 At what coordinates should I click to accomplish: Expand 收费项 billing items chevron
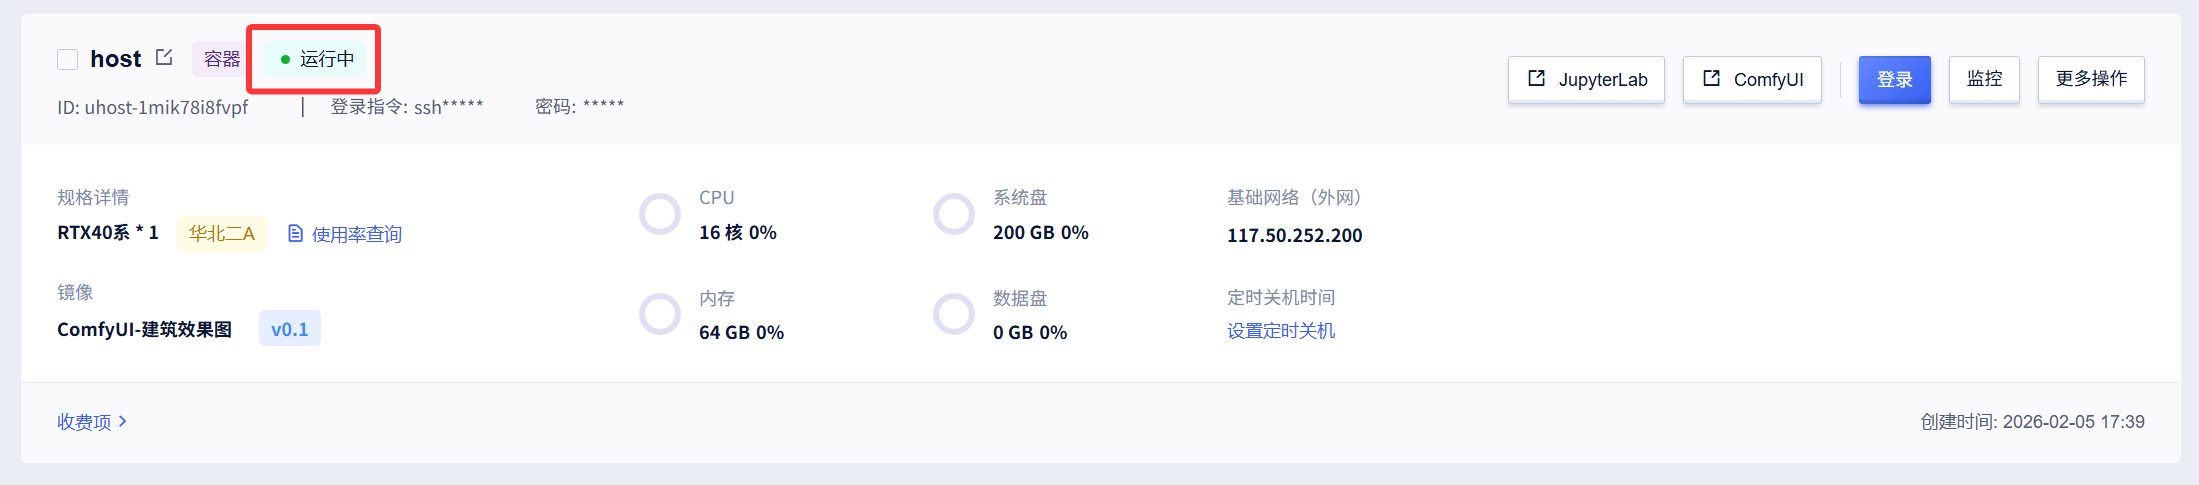point(122,421)
